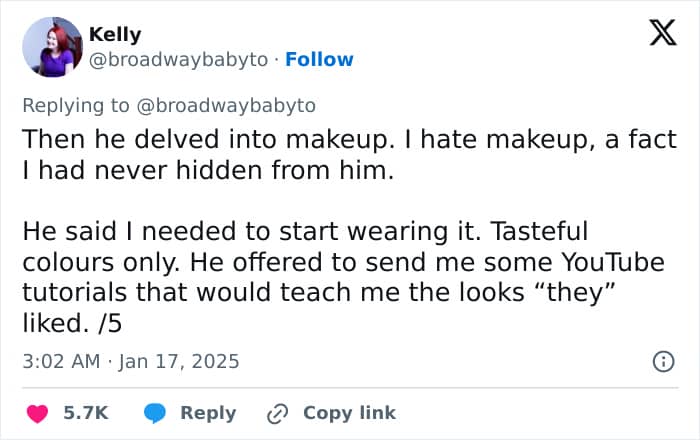Follow the @broadwaybabyto account

point(319,59)
